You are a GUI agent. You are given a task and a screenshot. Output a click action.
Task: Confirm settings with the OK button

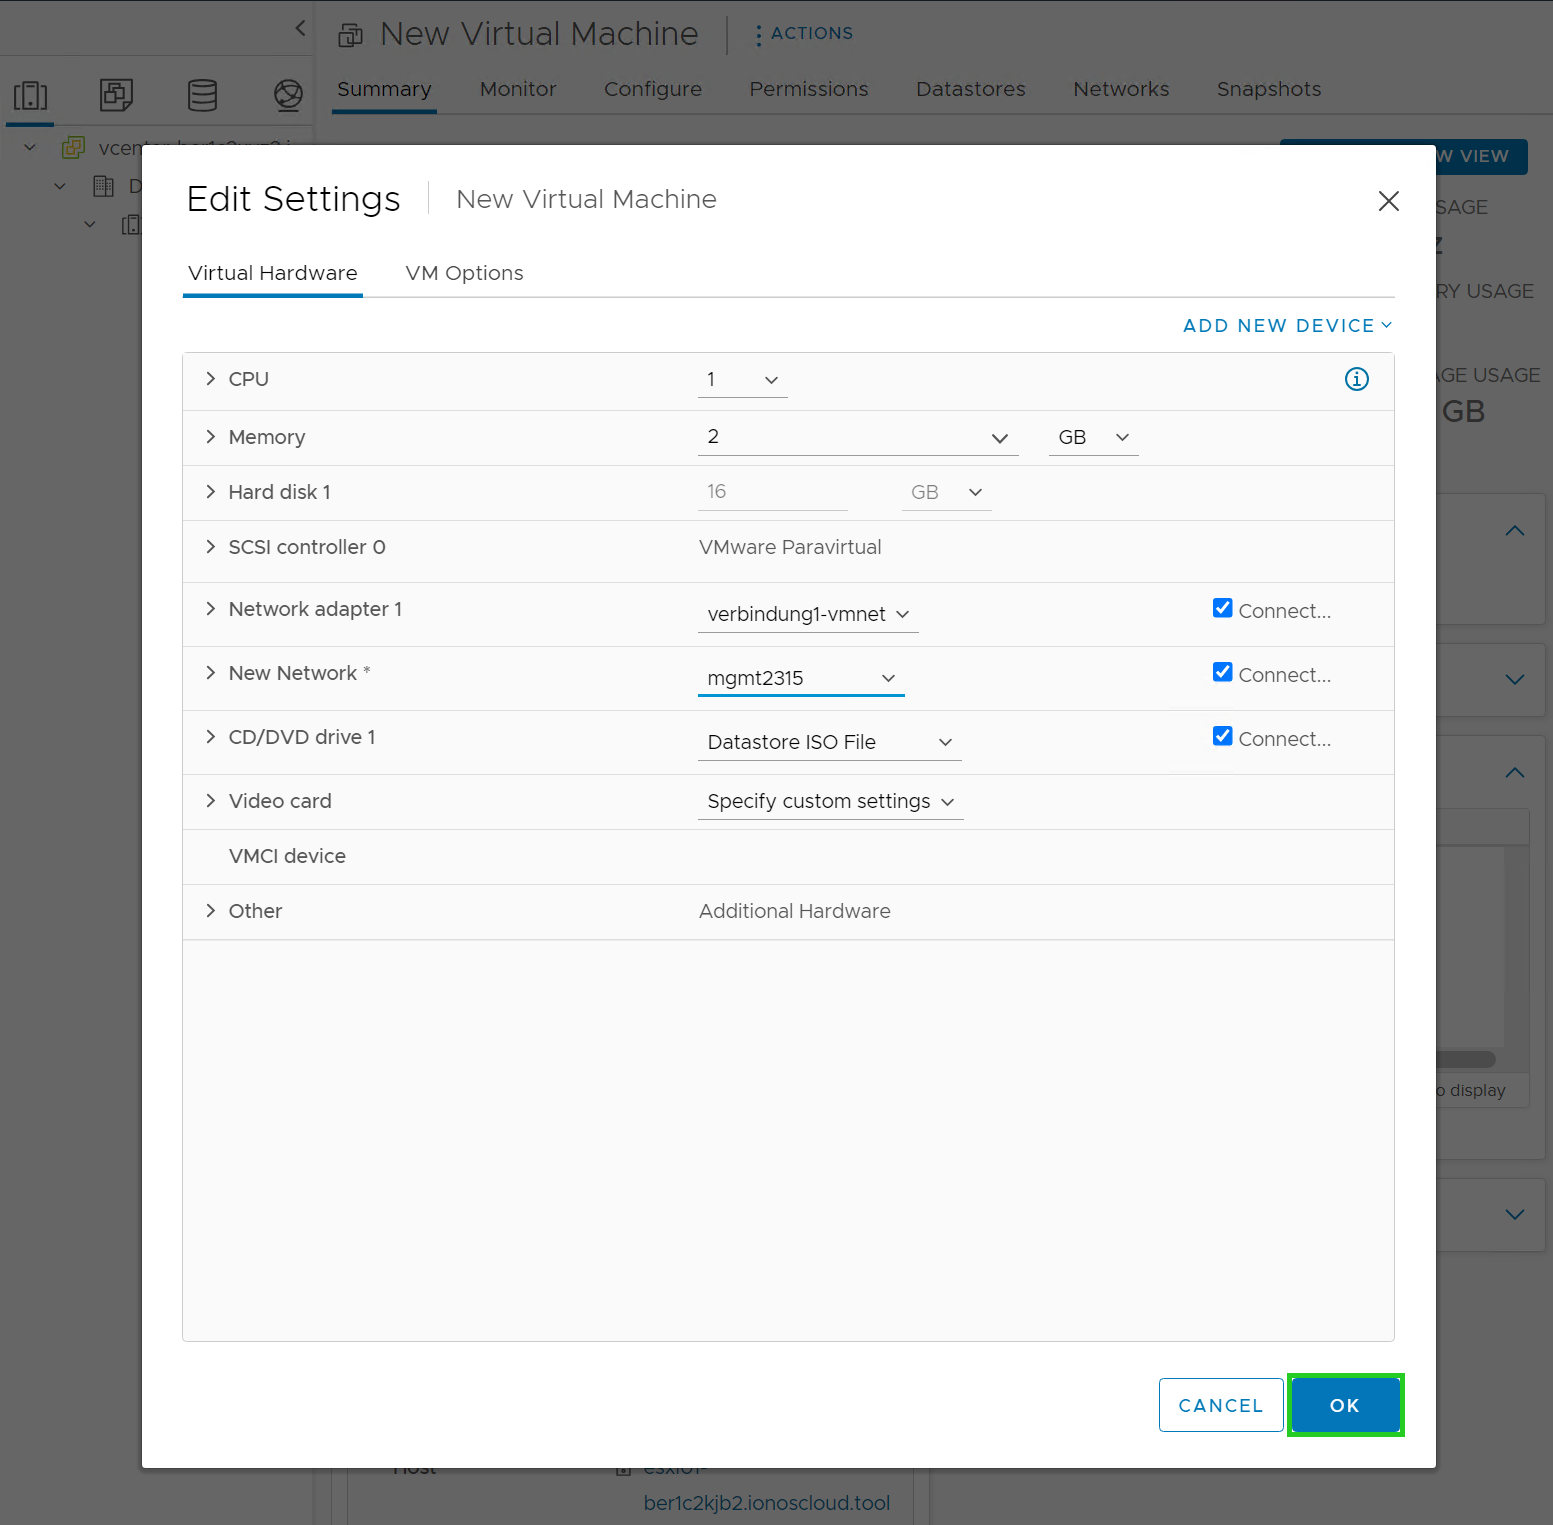tap(1345, 1405)
